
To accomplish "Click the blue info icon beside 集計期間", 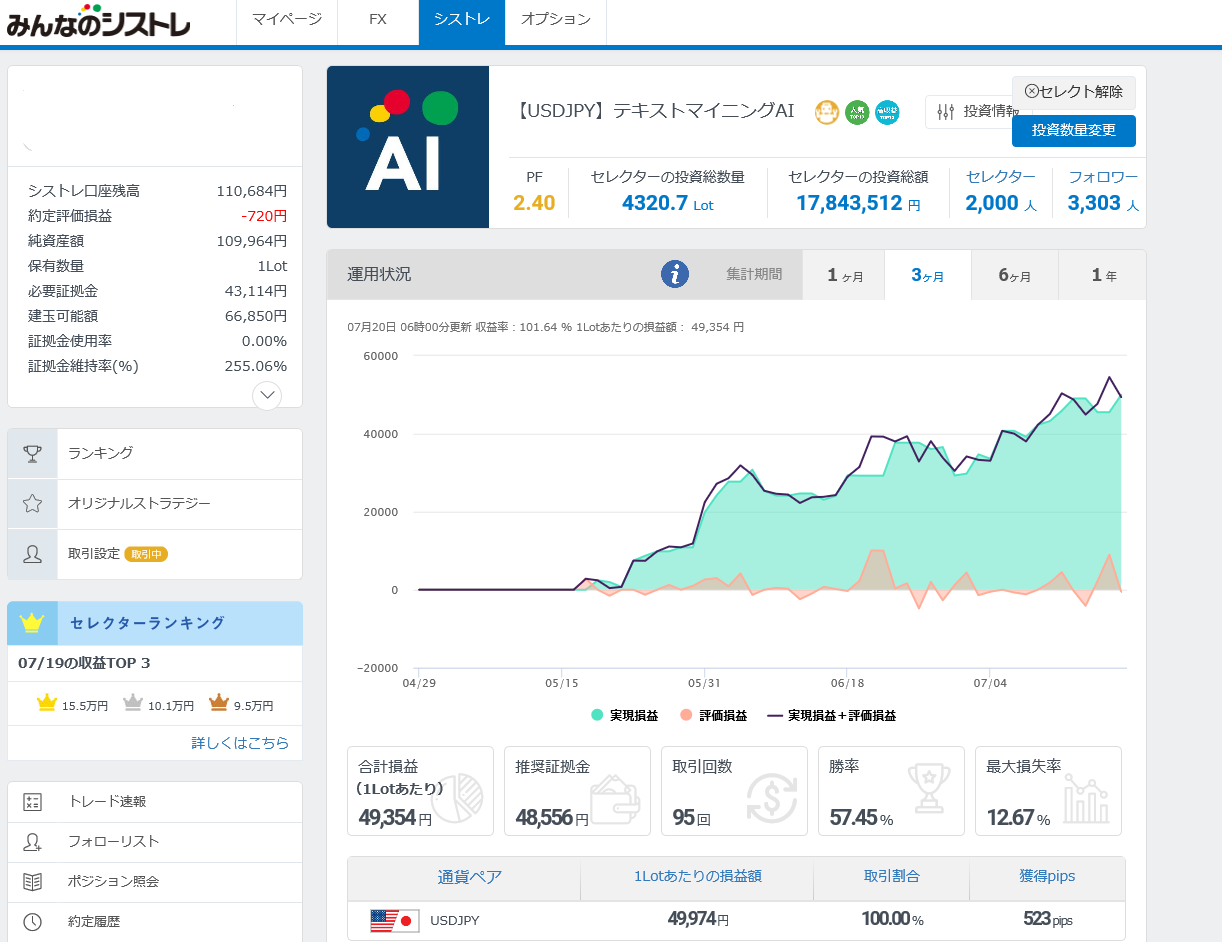I will pos(675,274).
